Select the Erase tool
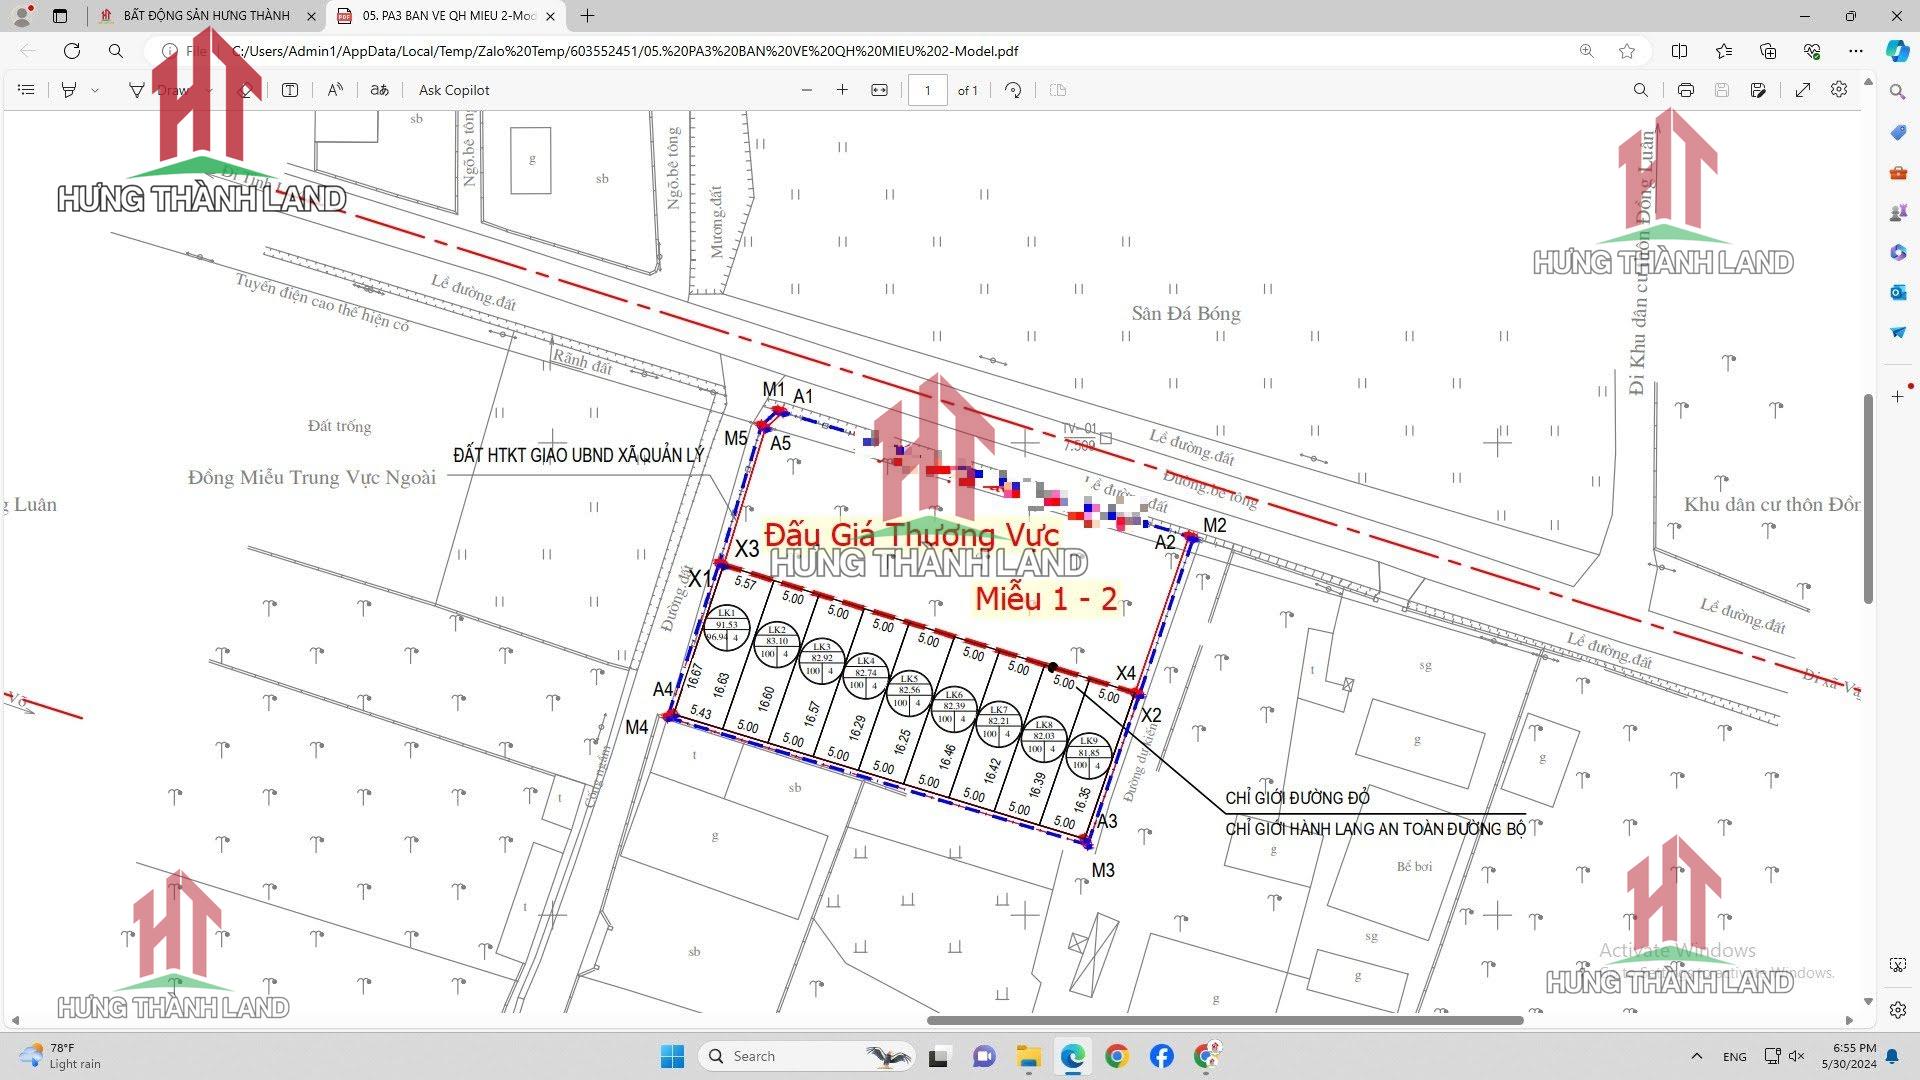 pos(246,90)
